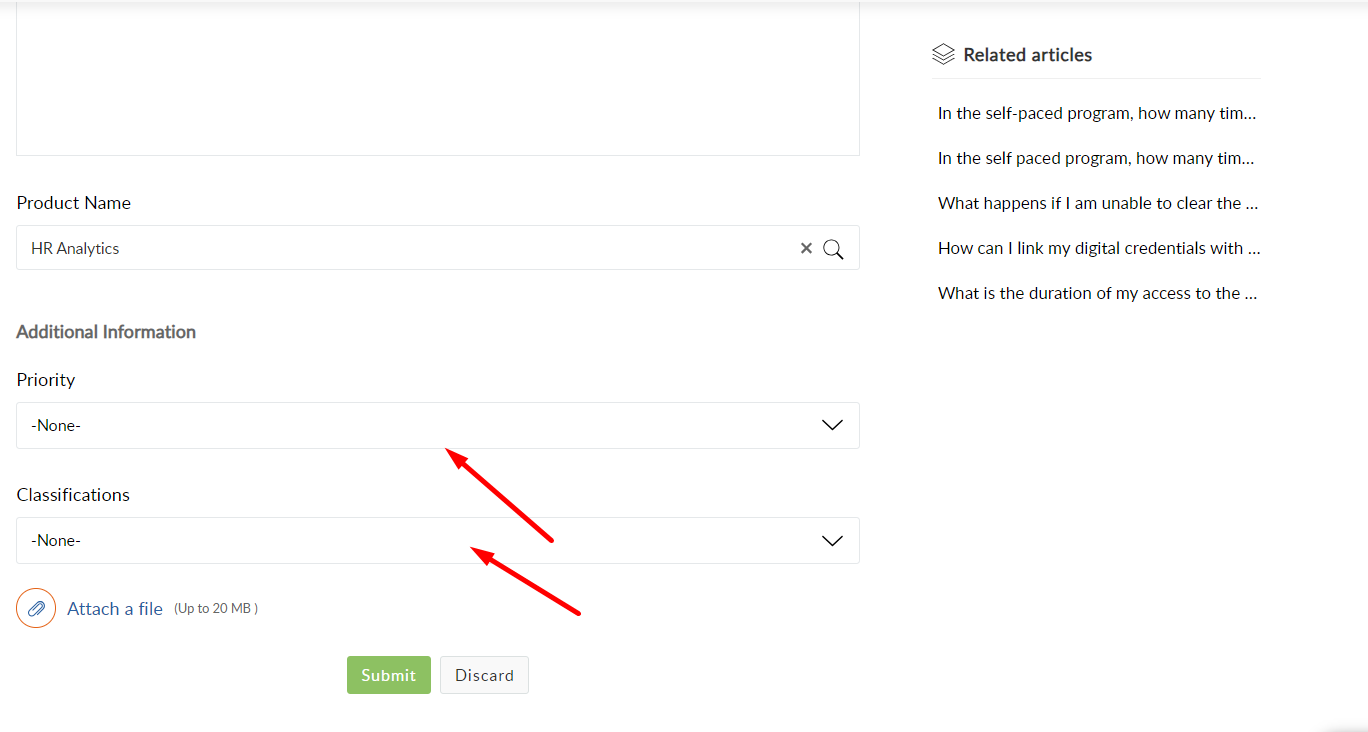Open article 'In the self paced program, how many'
The width and height of the screenshot is (1368, 732).
tap(1097, 158)
